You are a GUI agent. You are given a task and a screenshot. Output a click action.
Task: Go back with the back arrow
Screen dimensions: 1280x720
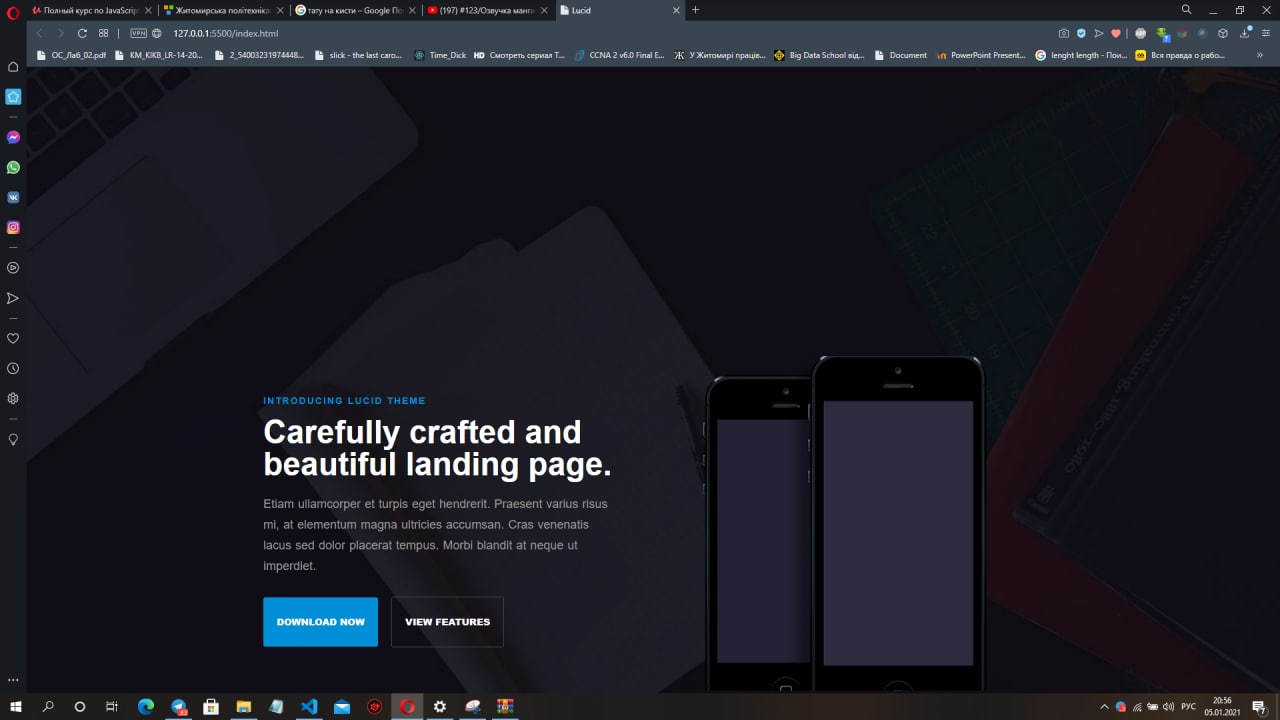[39, 33]
